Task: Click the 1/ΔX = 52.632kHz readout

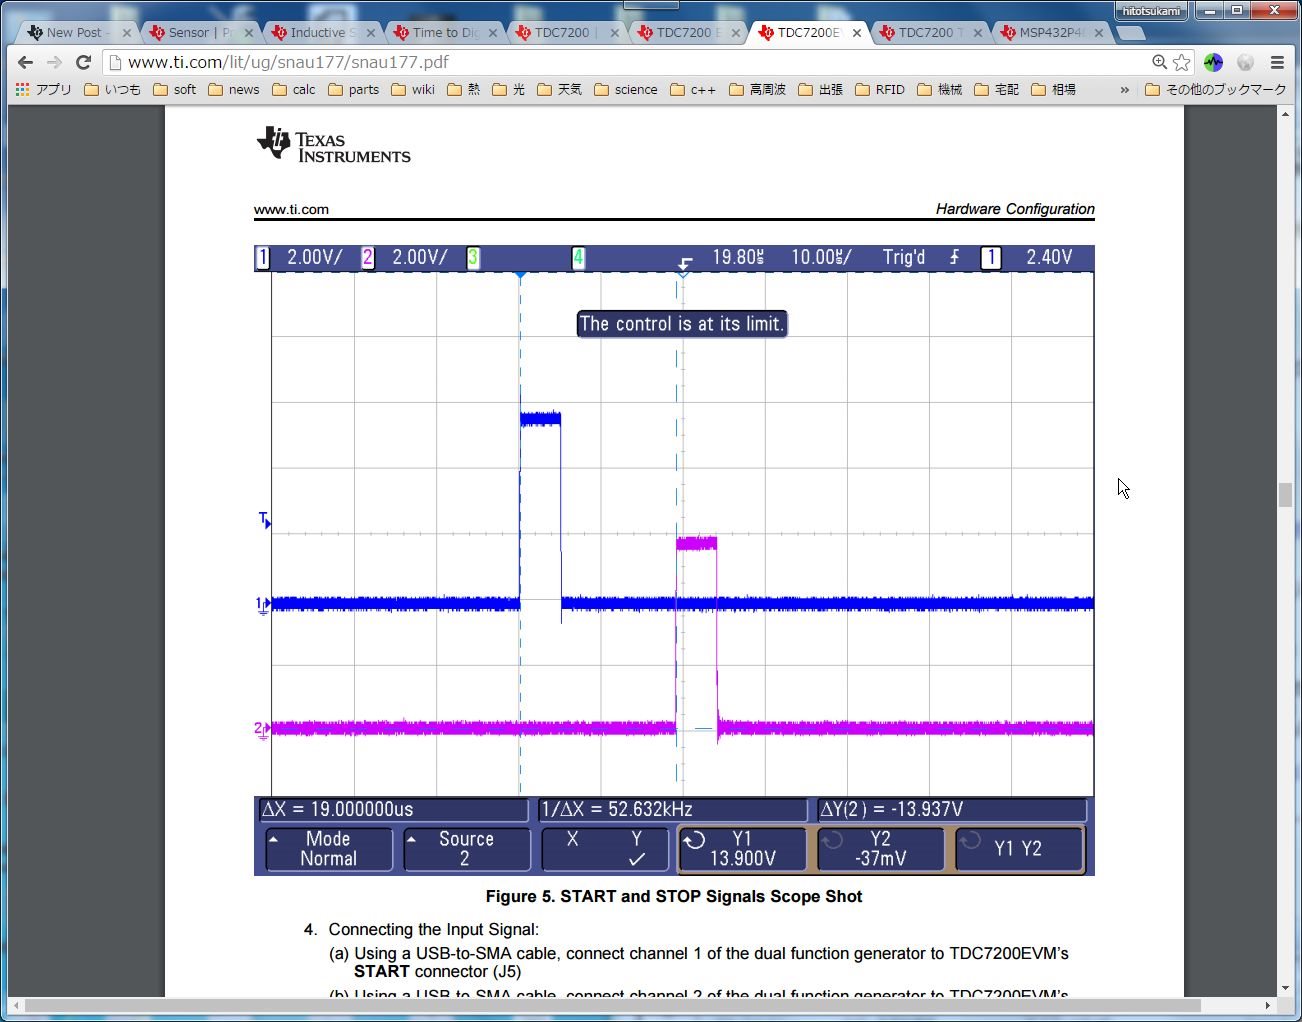Action: pos(673,809)
